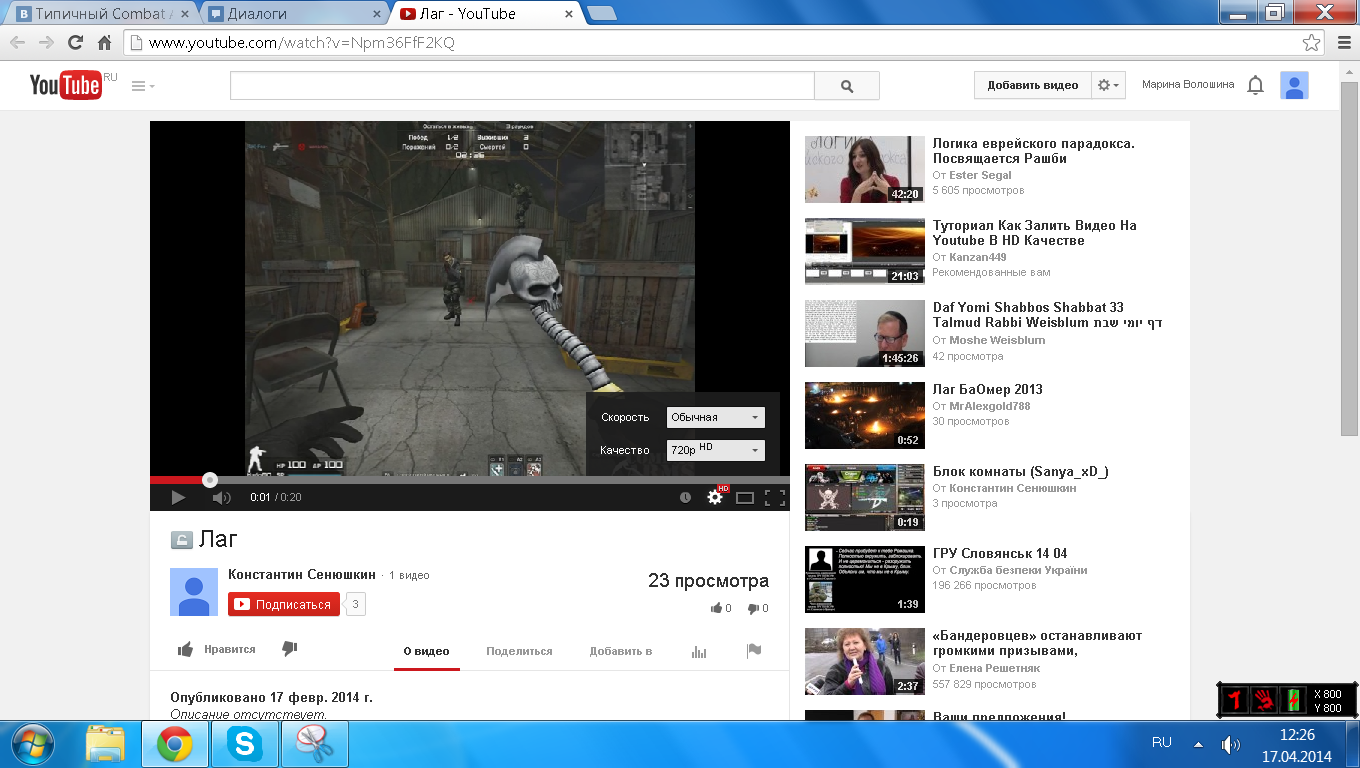Open the Snipping Tool taskbar icon
The height and width of the screenshot is (768, 1360).
[315, 744]
